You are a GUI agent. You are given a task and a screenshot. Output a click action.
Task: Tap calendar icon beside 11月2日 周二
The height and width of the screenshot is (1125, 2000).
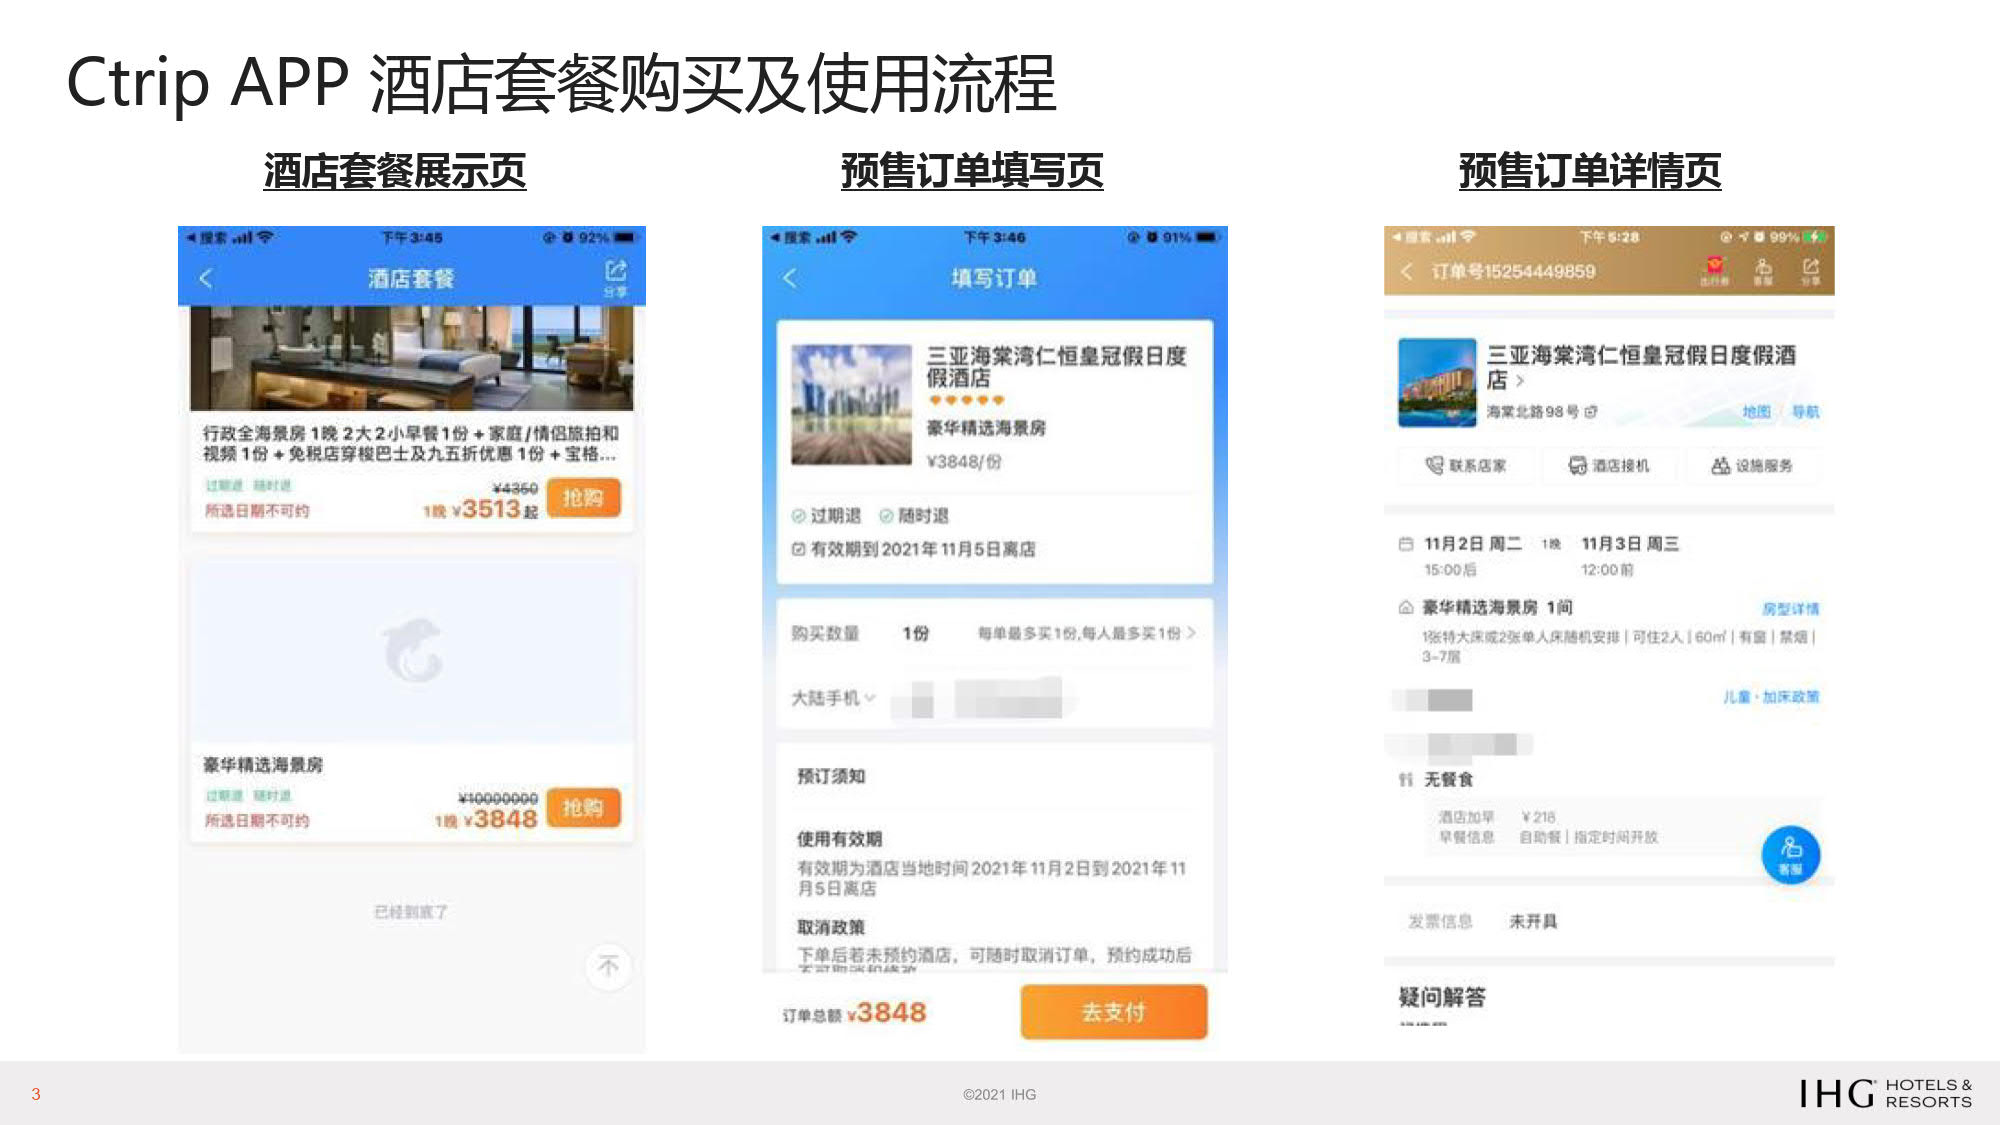point(1405,544)
